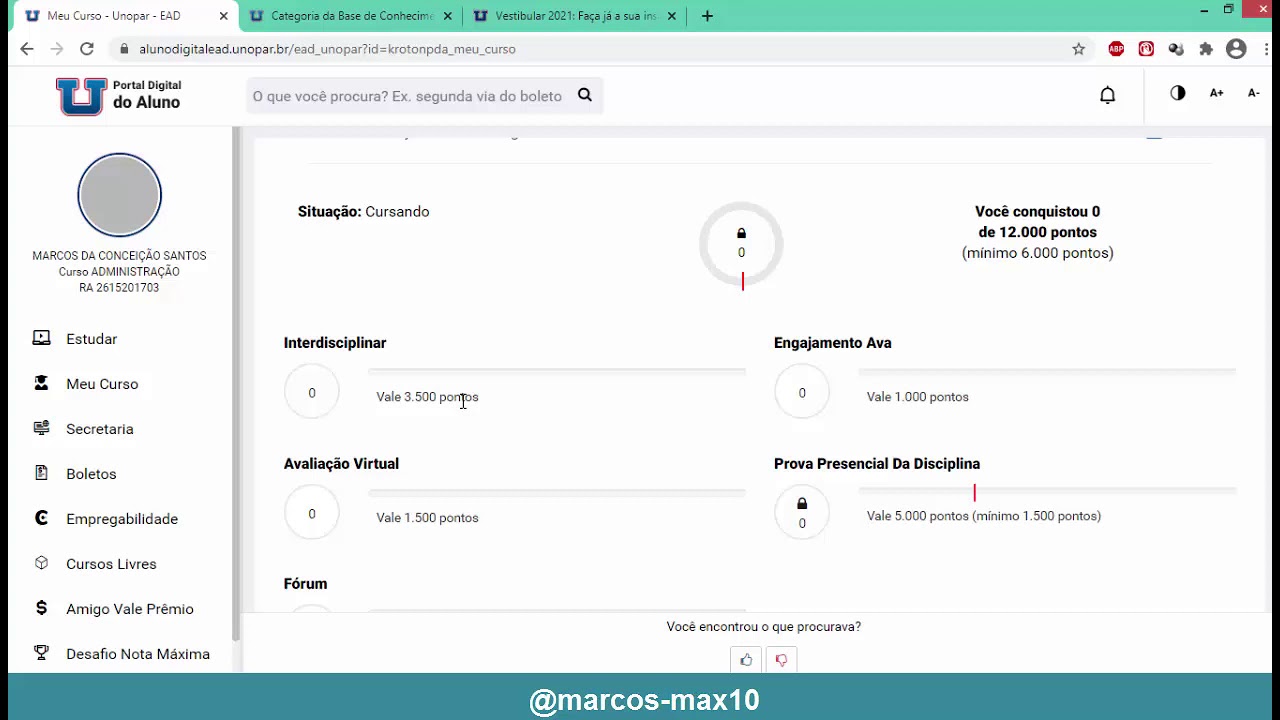Open the browser extensions puzzle icon

point(1206,48)
